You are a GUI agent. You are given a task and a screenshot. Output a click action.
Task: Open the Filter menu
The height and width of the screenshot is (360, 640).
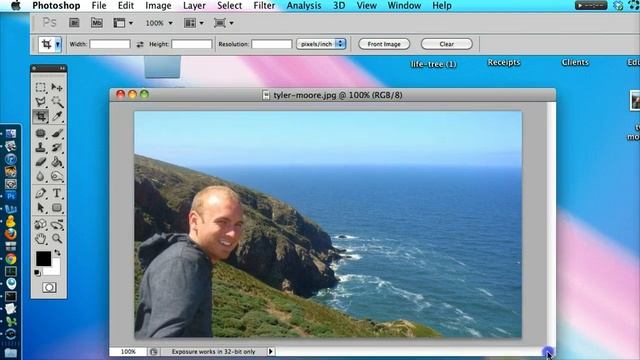click(x=264, y=6)
